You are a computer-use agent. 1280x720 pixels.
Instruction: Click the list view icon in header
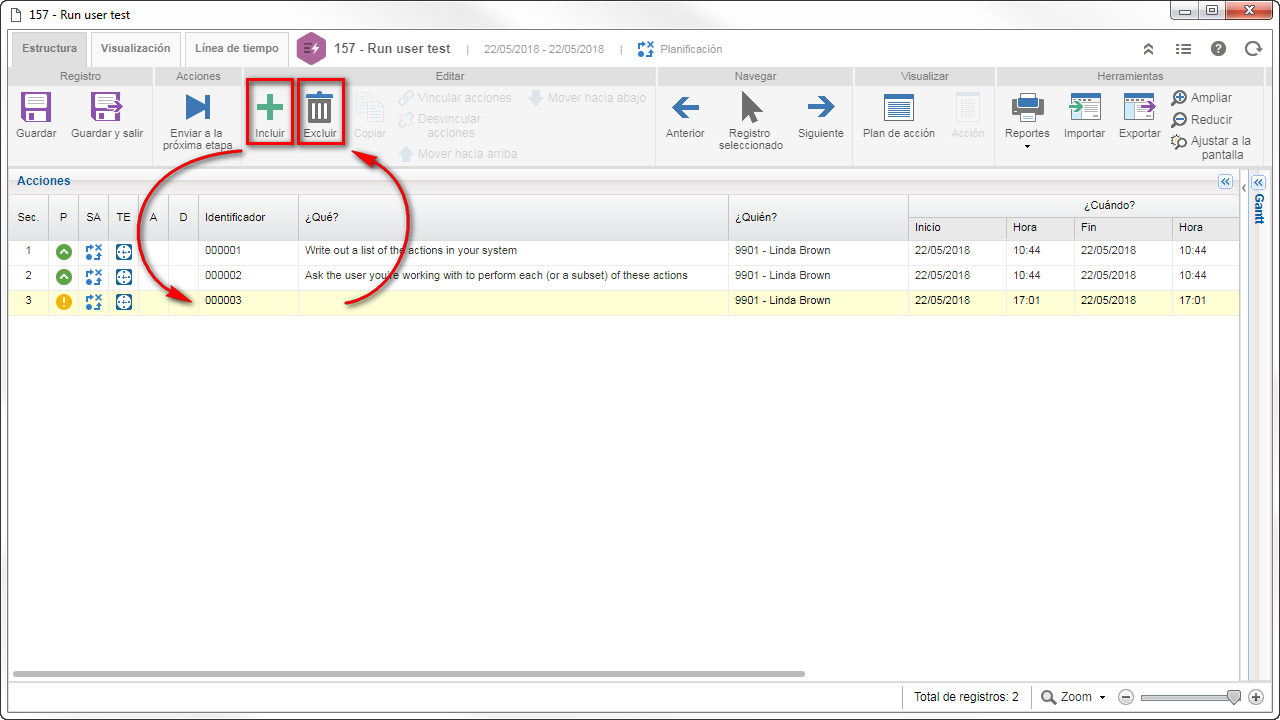click(1183, 49)
